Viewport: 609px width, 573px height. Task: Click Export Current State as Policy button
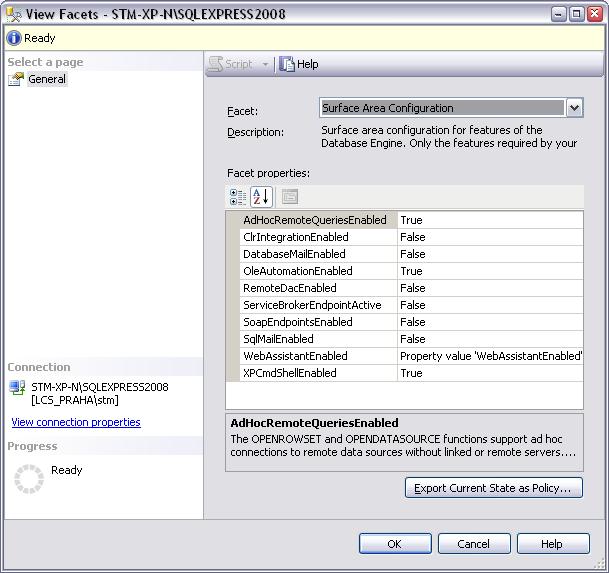493,488
